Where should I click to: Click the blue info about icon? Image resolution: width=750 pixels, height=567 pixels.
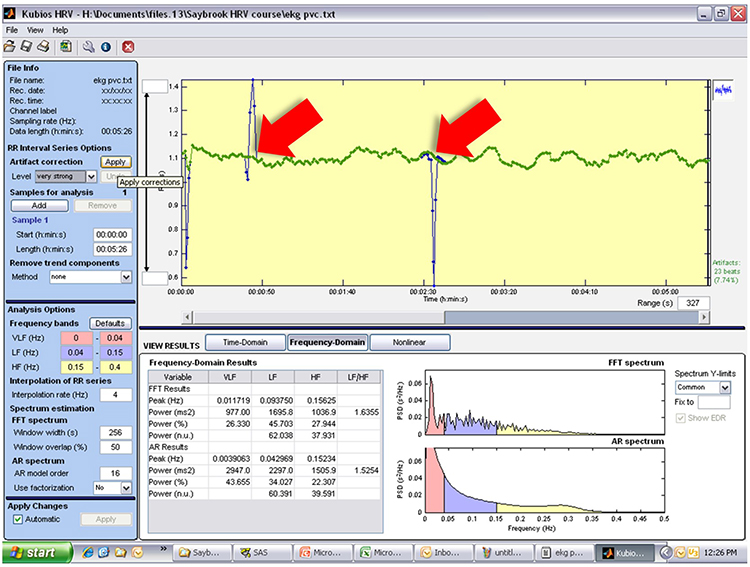[105, 46]
